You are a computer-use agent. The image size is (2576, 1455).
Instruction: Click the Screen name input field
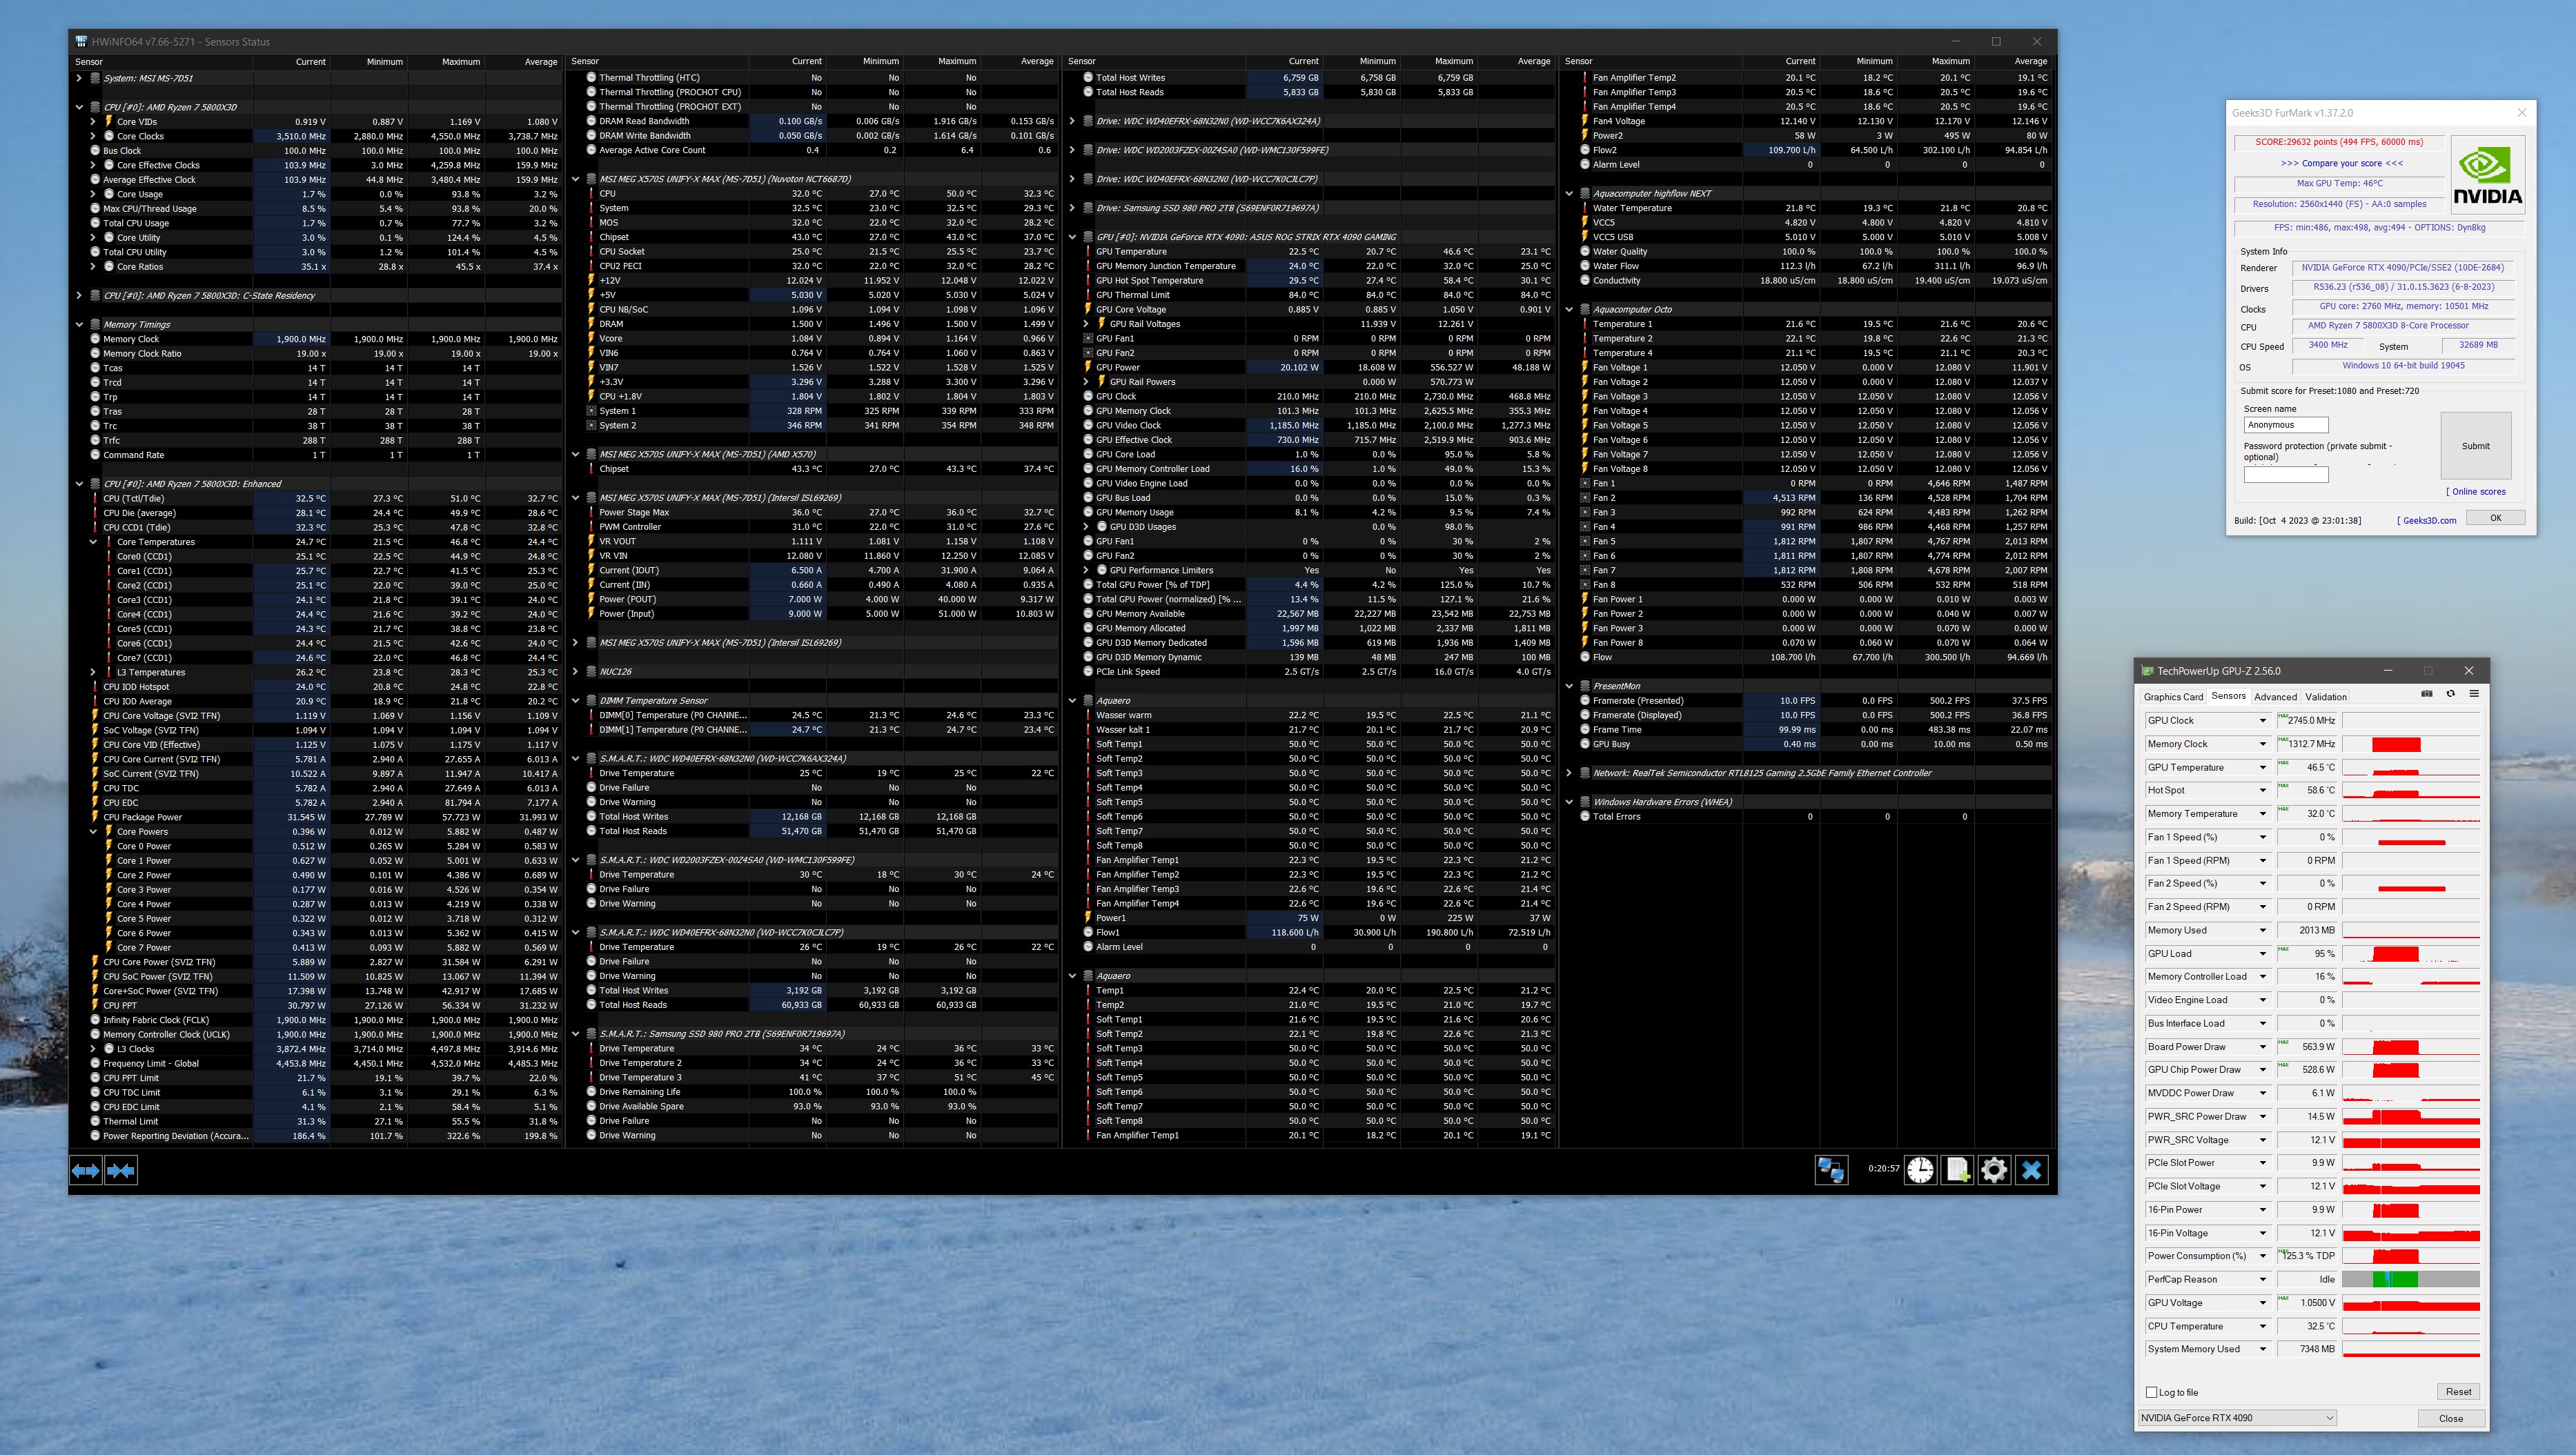[x=2286, y=425]
